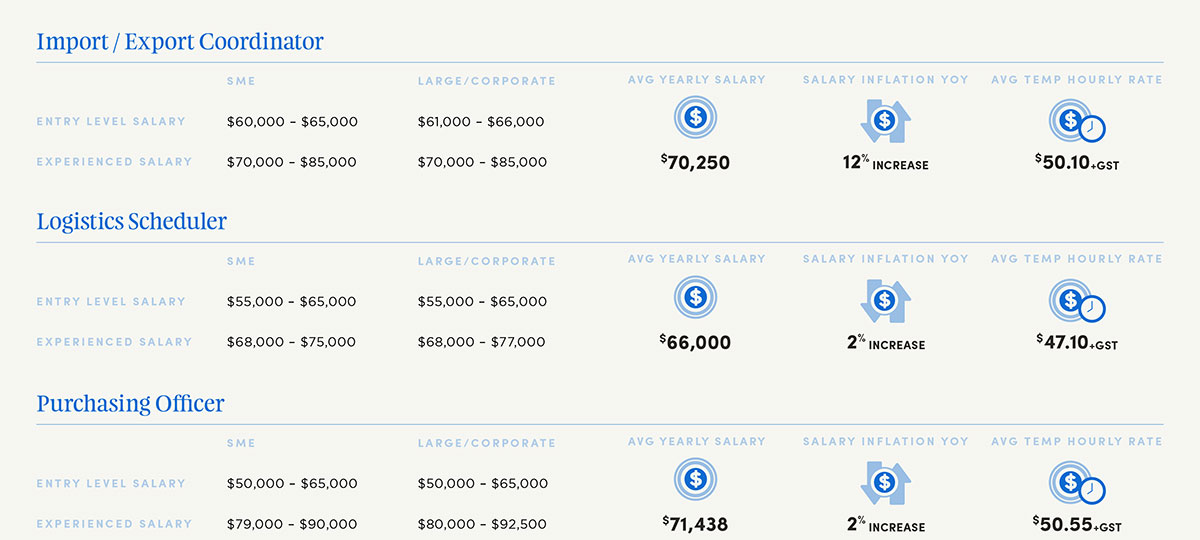Click the $80,000 – $92,500 experienced corporate salary
Image resolution: width=1200 pixels, height=540 pixels.
[x=482, y=524]
